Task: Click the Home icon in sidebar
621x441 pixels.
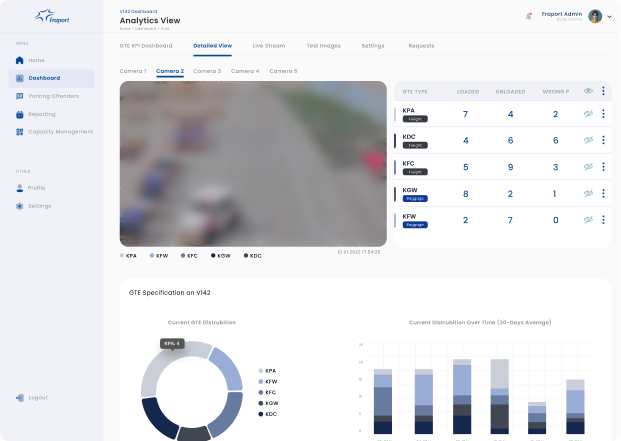Action: click(19, 60)
